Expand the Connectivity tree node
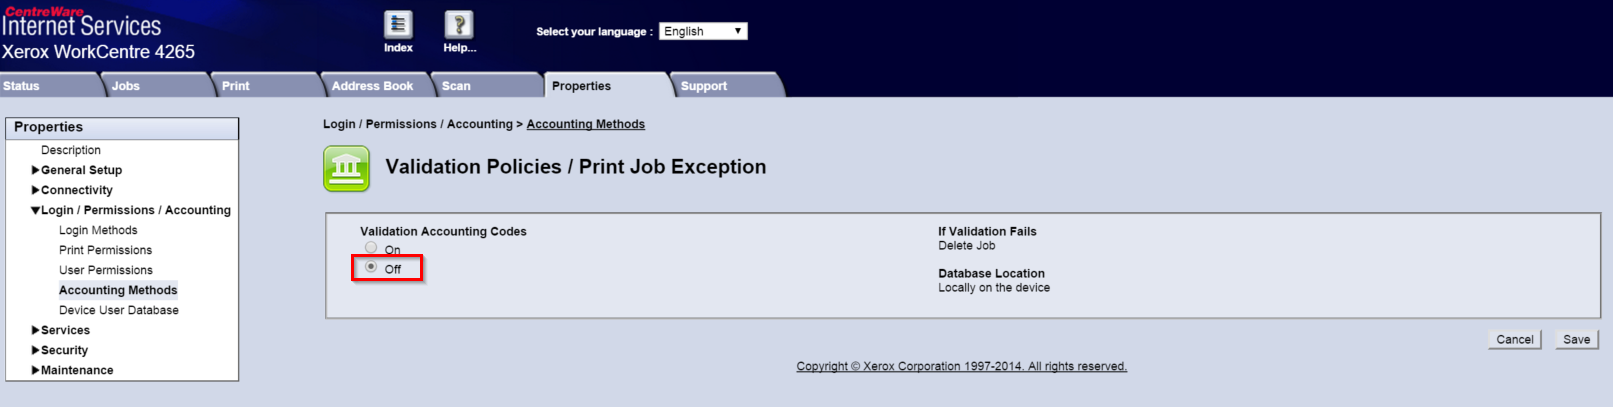Image resolution: width=1613 pixels, height=407 pixels. 36,190
